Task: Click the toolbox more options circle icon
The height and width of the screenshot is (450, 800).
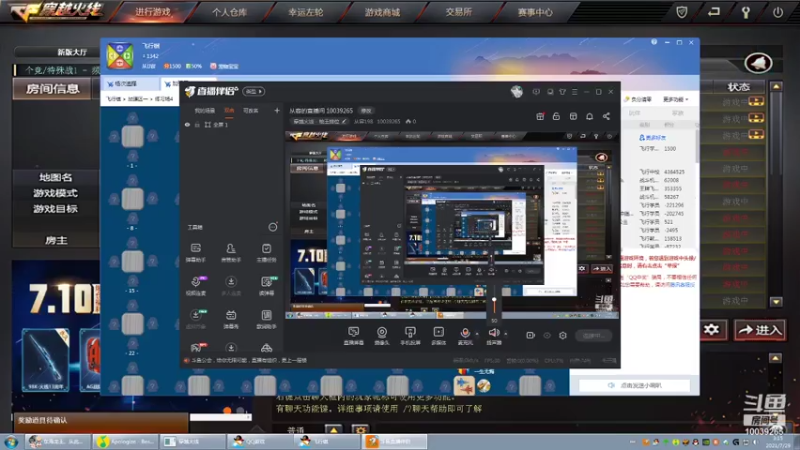Action: click(273, 227)
